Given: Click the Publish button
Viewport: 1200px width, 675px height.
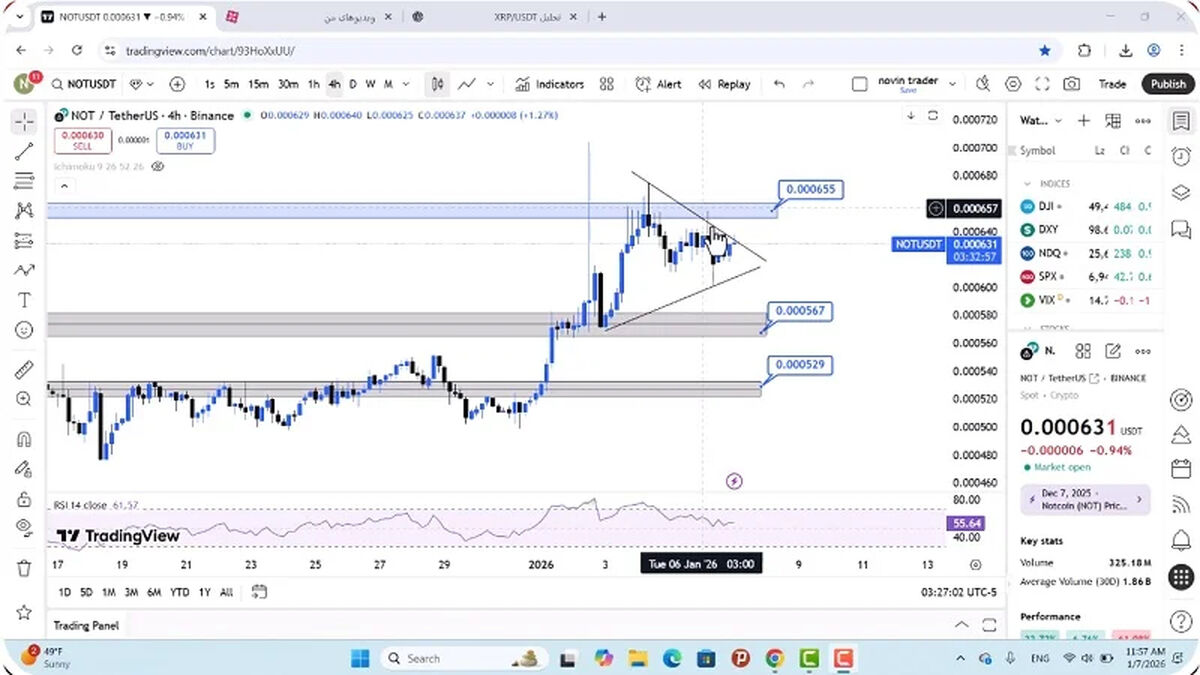Looking at the screenshot, I should coord(1168,84).
